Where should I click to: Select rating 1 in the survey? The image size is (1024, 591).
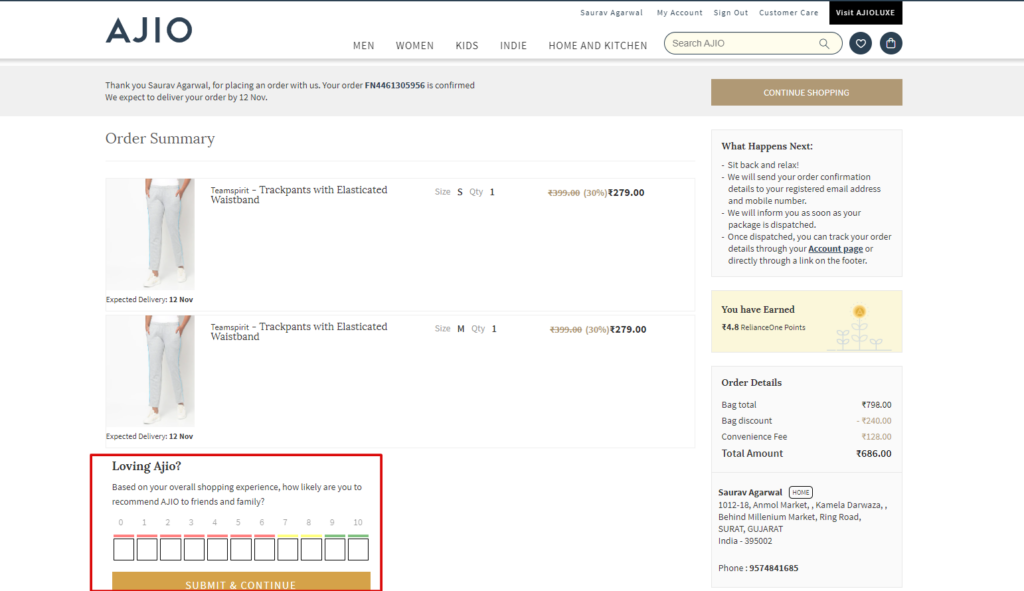pyautogui.click(x=147, y=549)
